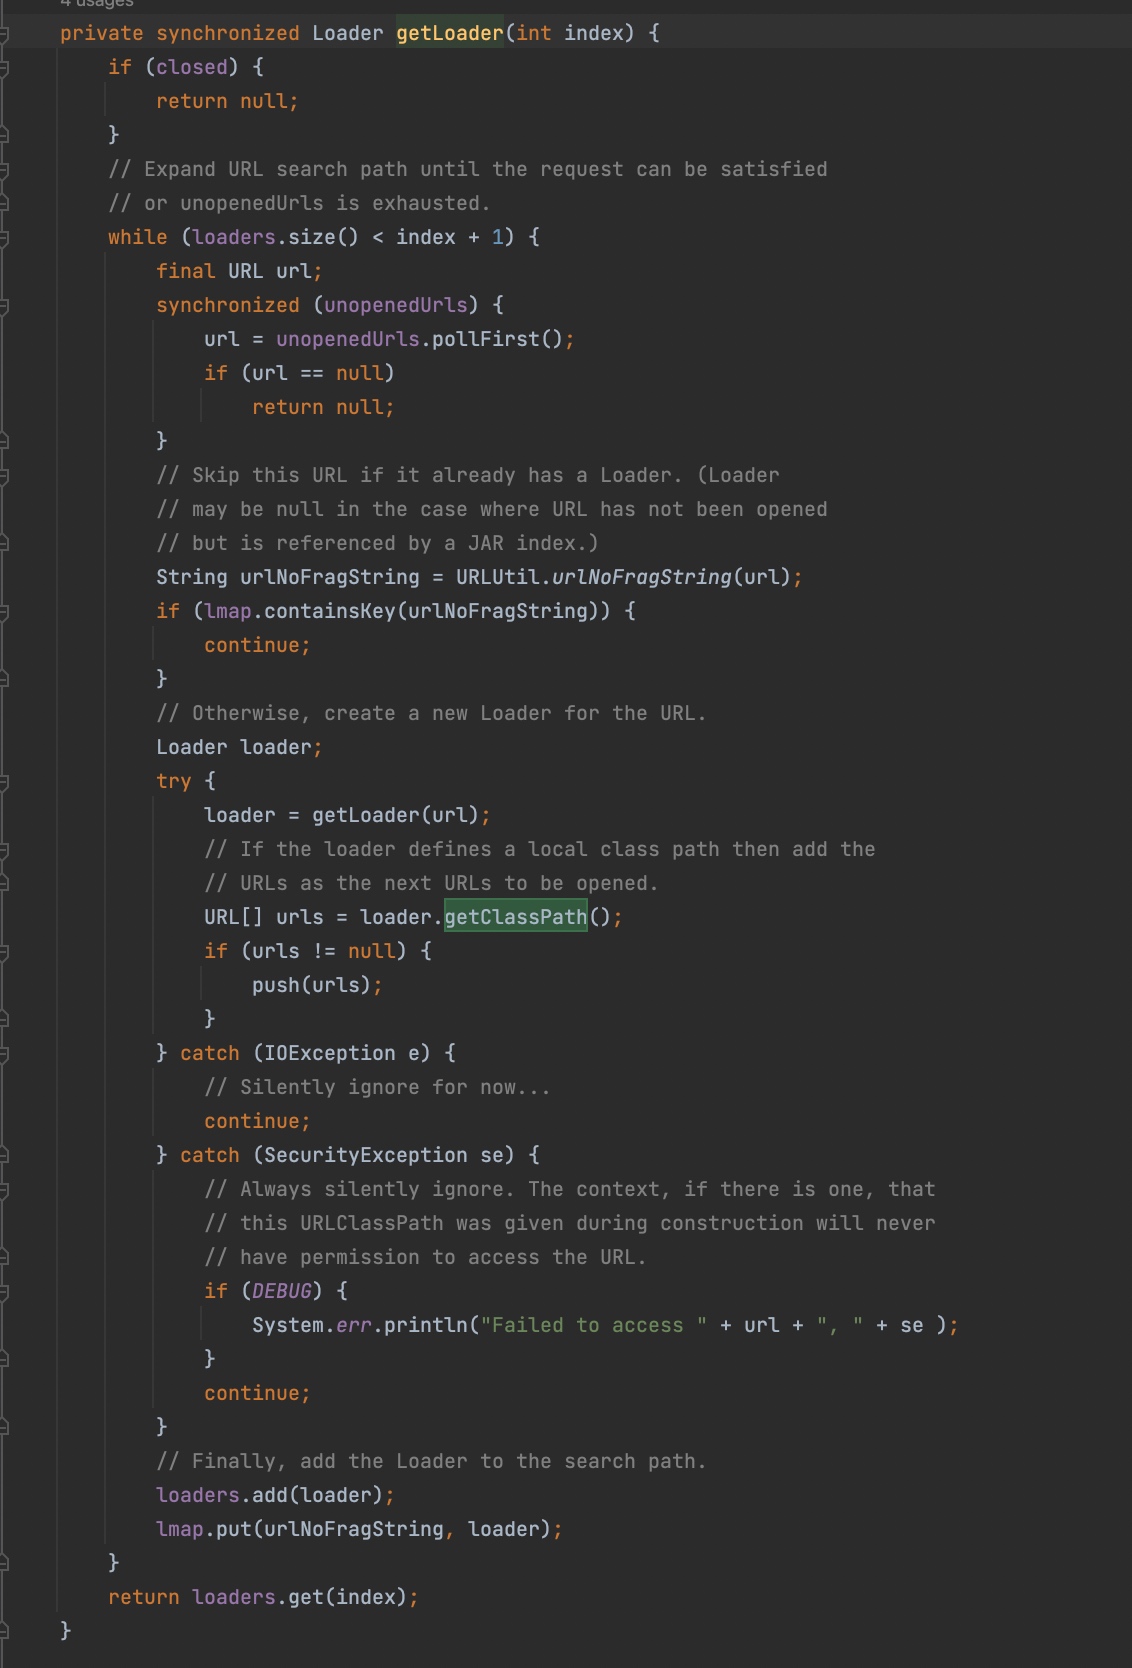Click loaders in the return statement
The height and width of the screenshot is (1668, 1132).
tap(233, 1597)
